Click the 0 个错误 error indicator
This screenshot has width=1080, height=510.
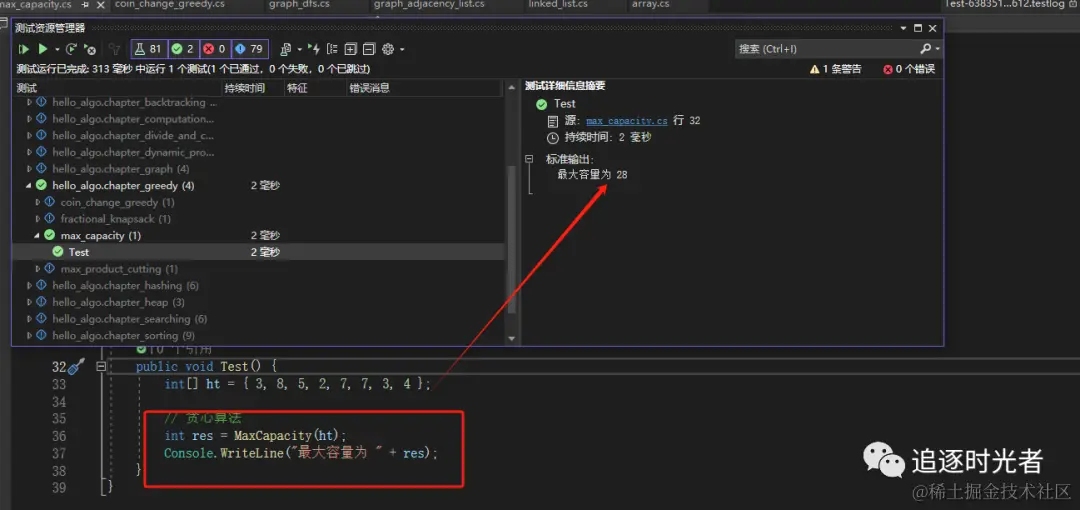pos(909,69)
